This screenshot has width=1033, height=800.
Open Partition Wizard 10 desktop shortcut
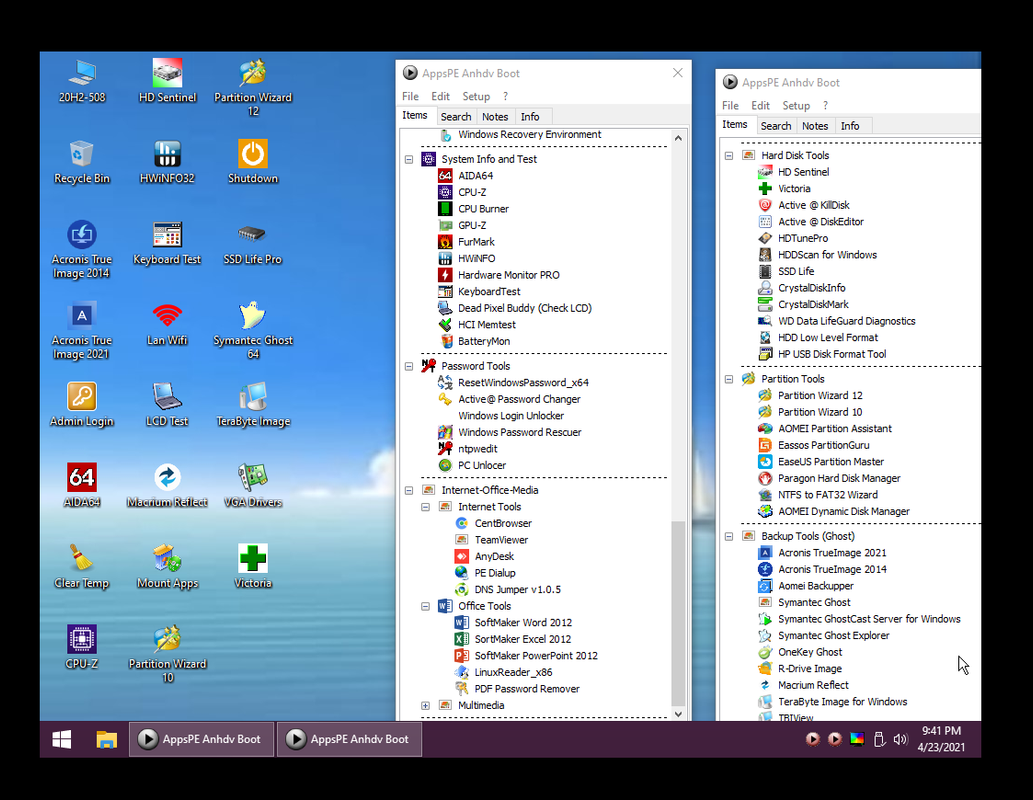(167, 655)
